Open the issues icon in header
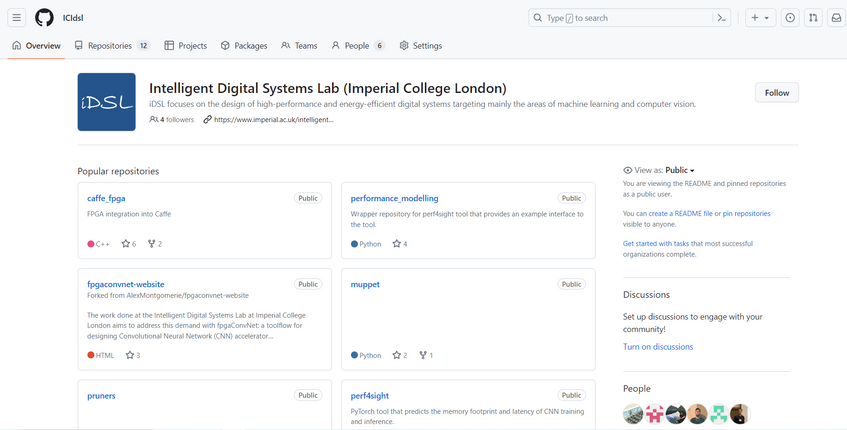The image size is (847, 430). (790, 18)
